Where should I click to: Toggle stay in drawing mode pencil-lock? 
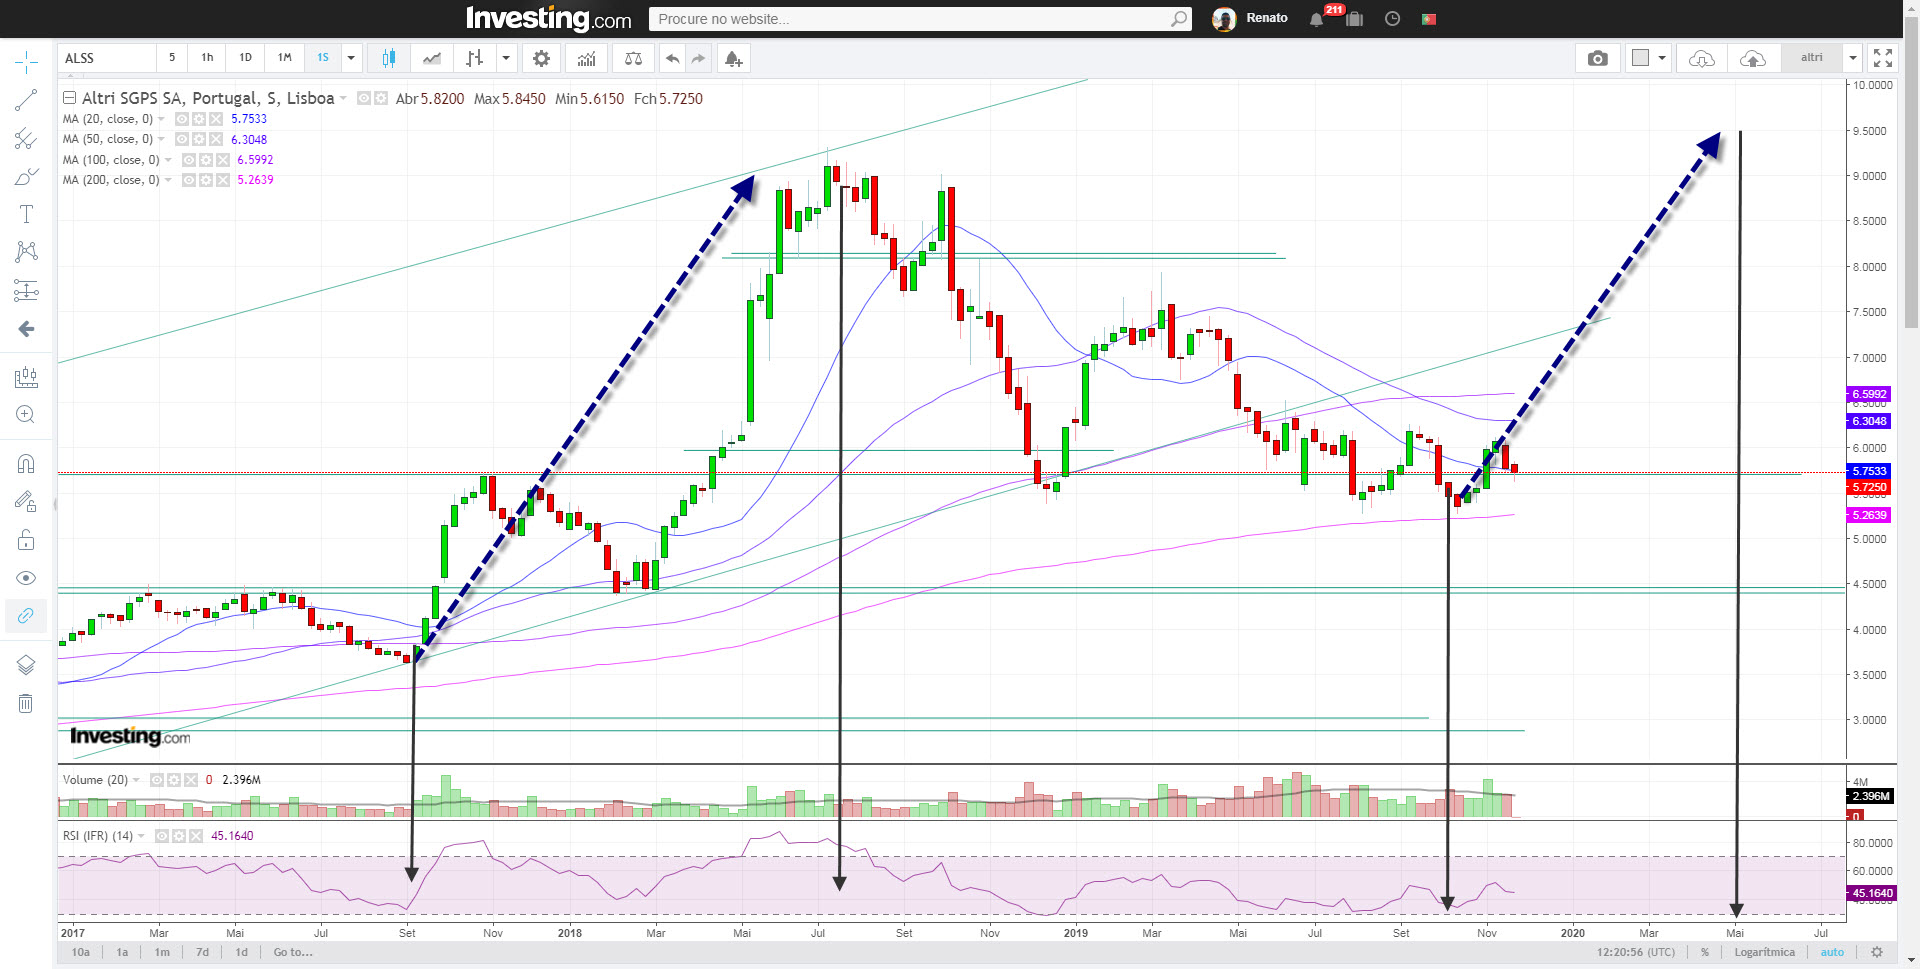pos(26,501)
